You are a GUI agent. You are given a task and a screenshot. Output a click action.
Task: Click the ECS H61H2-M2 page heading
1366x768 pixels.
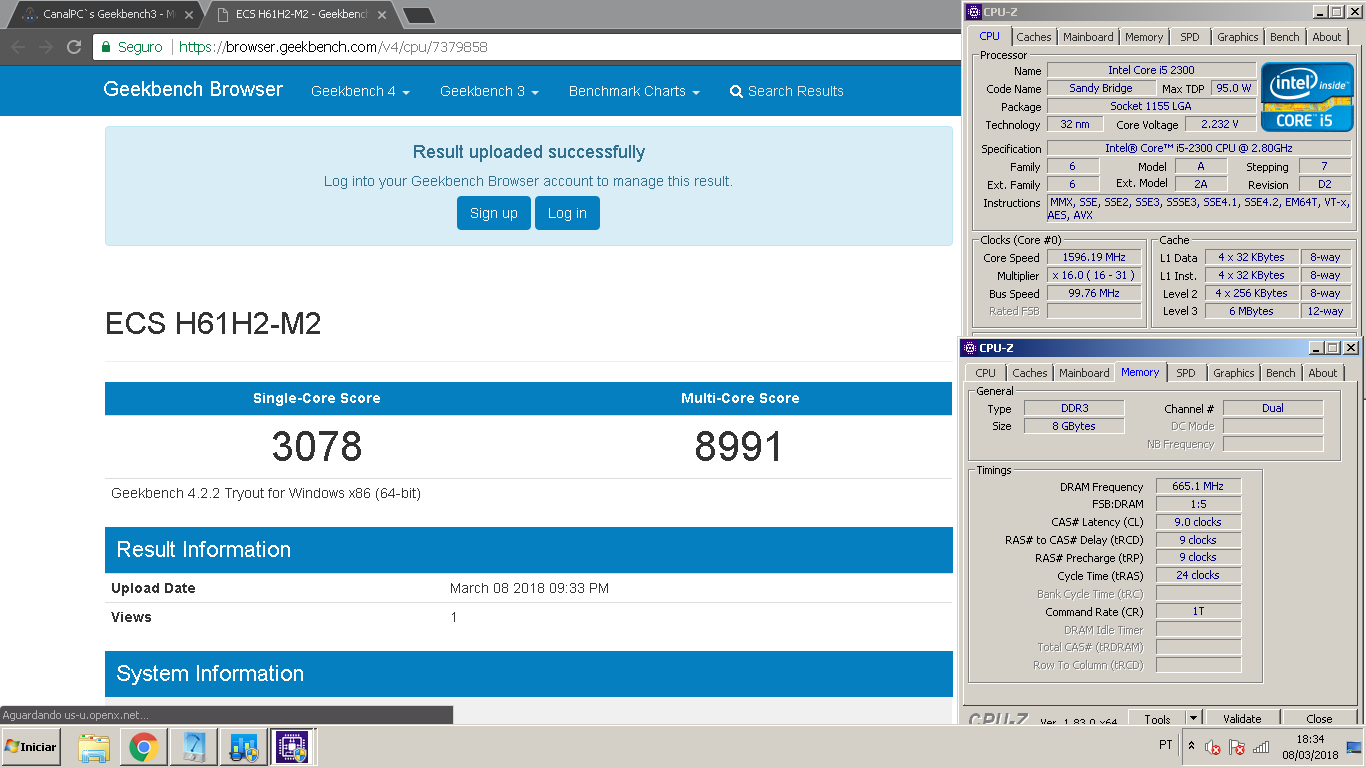tap(213, 324)
